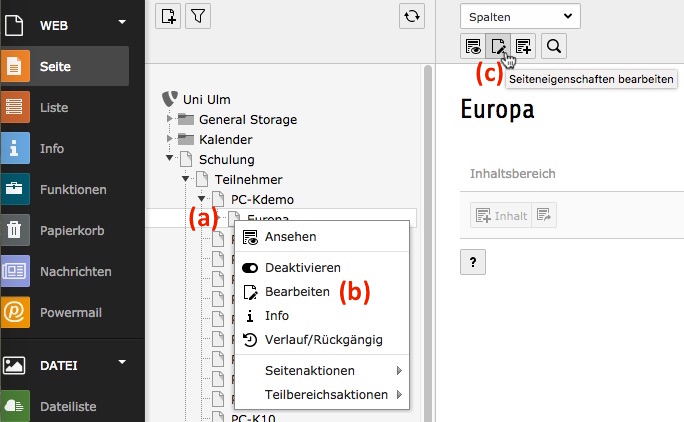Click the Europa page heading
684x422 pixels.
497,110
